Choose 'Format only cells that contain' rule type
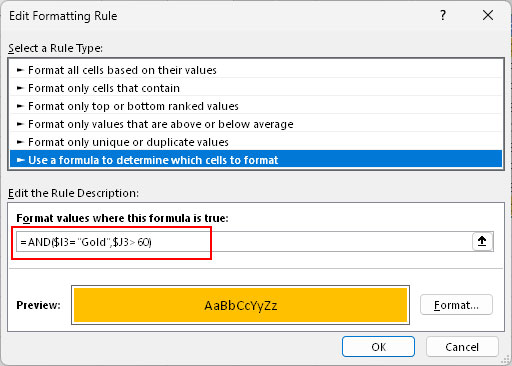The width and height of the screenshot is (512, 366). tap(256, 88)
